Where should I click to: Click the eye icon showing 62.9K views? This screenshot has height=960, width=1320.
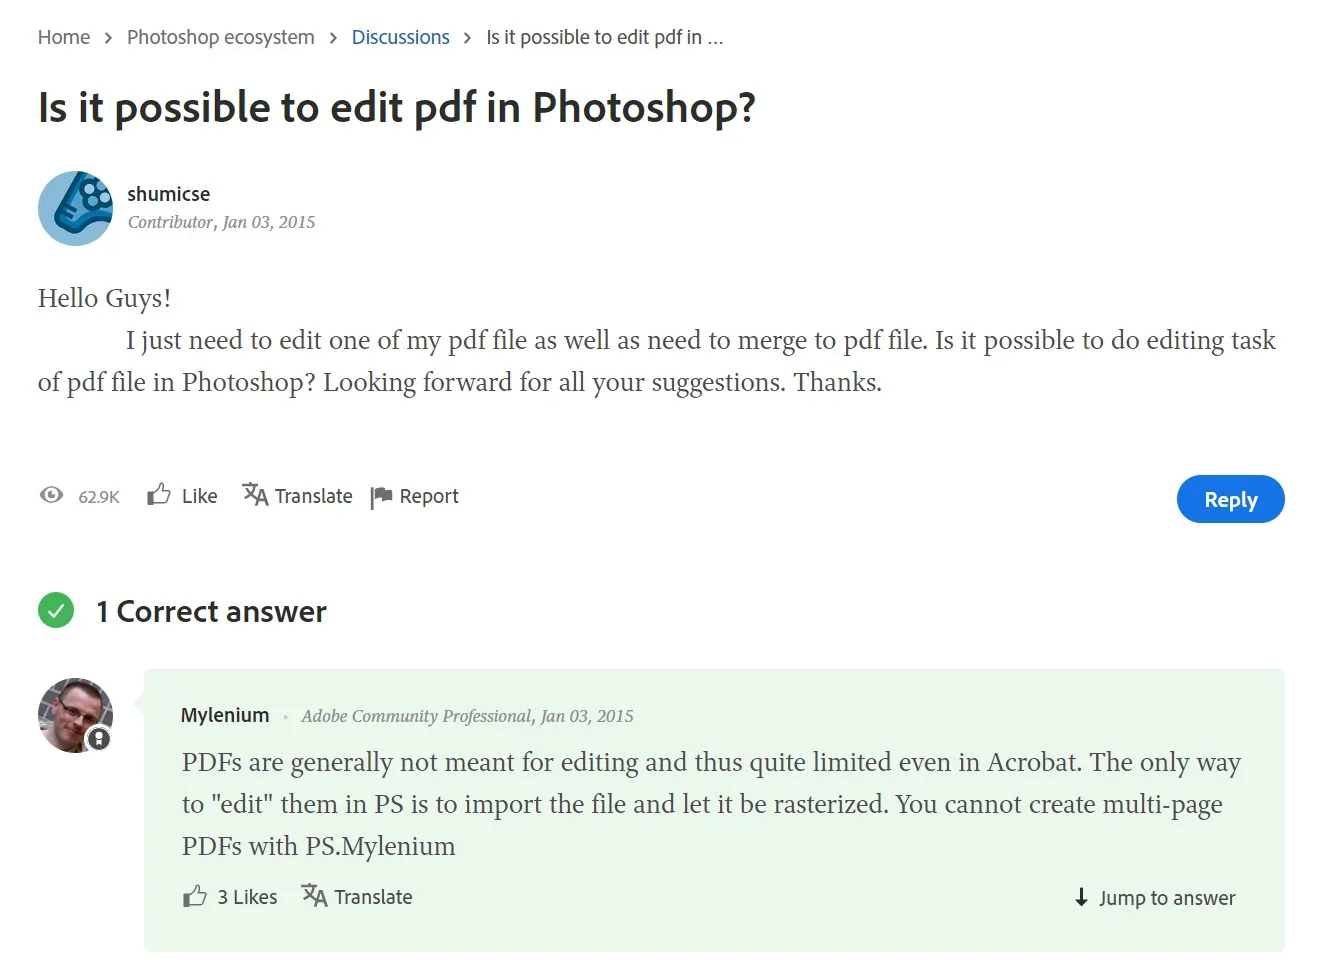click(51, 495)
